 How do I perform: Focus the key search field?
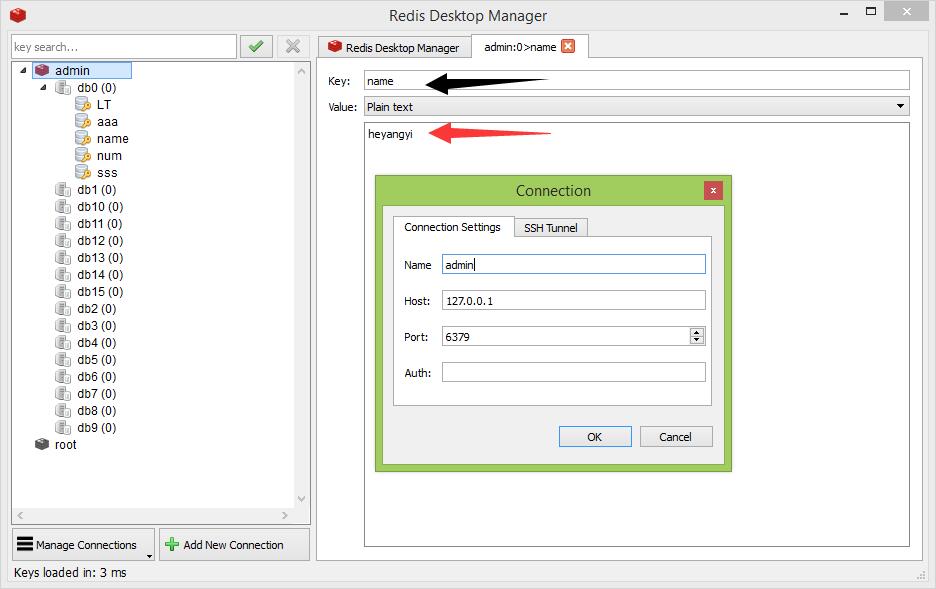pyautogui.click(x=124, y=47)
